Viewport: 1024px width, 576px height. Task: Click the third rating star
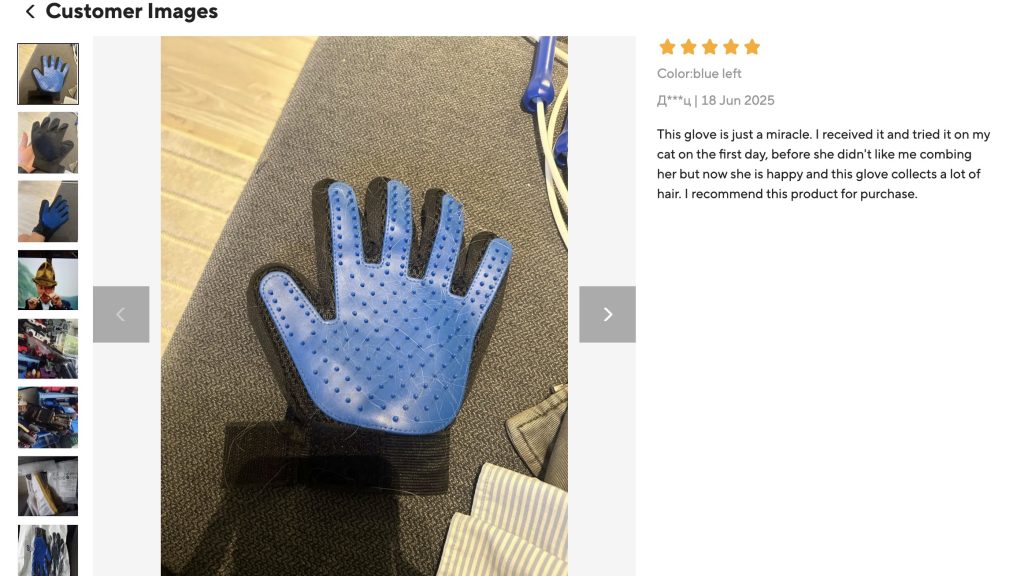(x=709, y=47)
